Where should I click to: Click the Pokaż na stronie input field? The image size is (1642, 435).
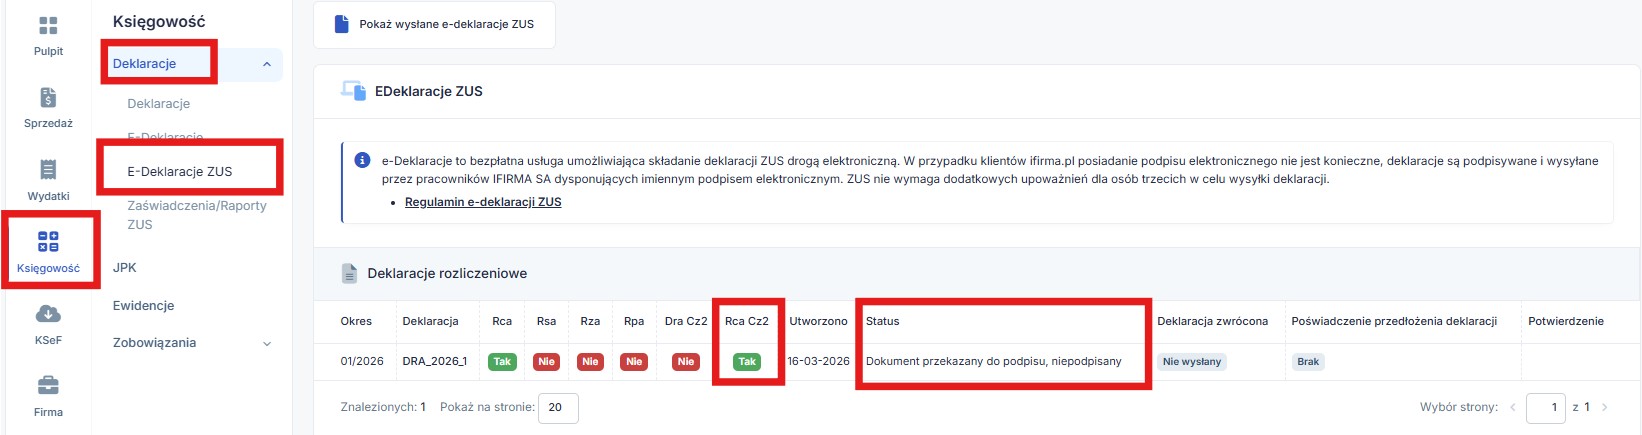tap(557, 407)
